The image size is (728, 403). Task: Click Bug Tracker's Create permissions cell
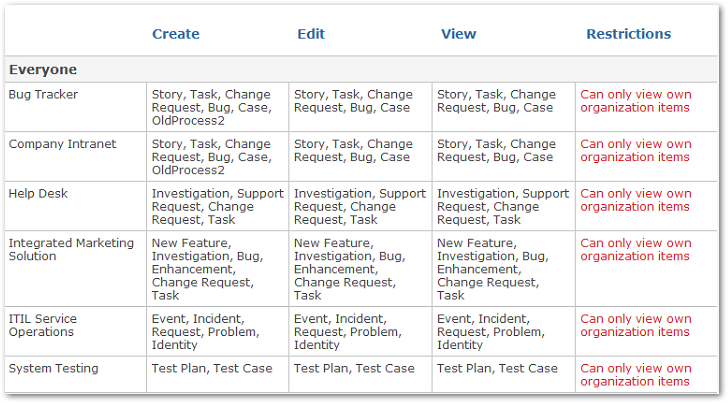(217, 107)
